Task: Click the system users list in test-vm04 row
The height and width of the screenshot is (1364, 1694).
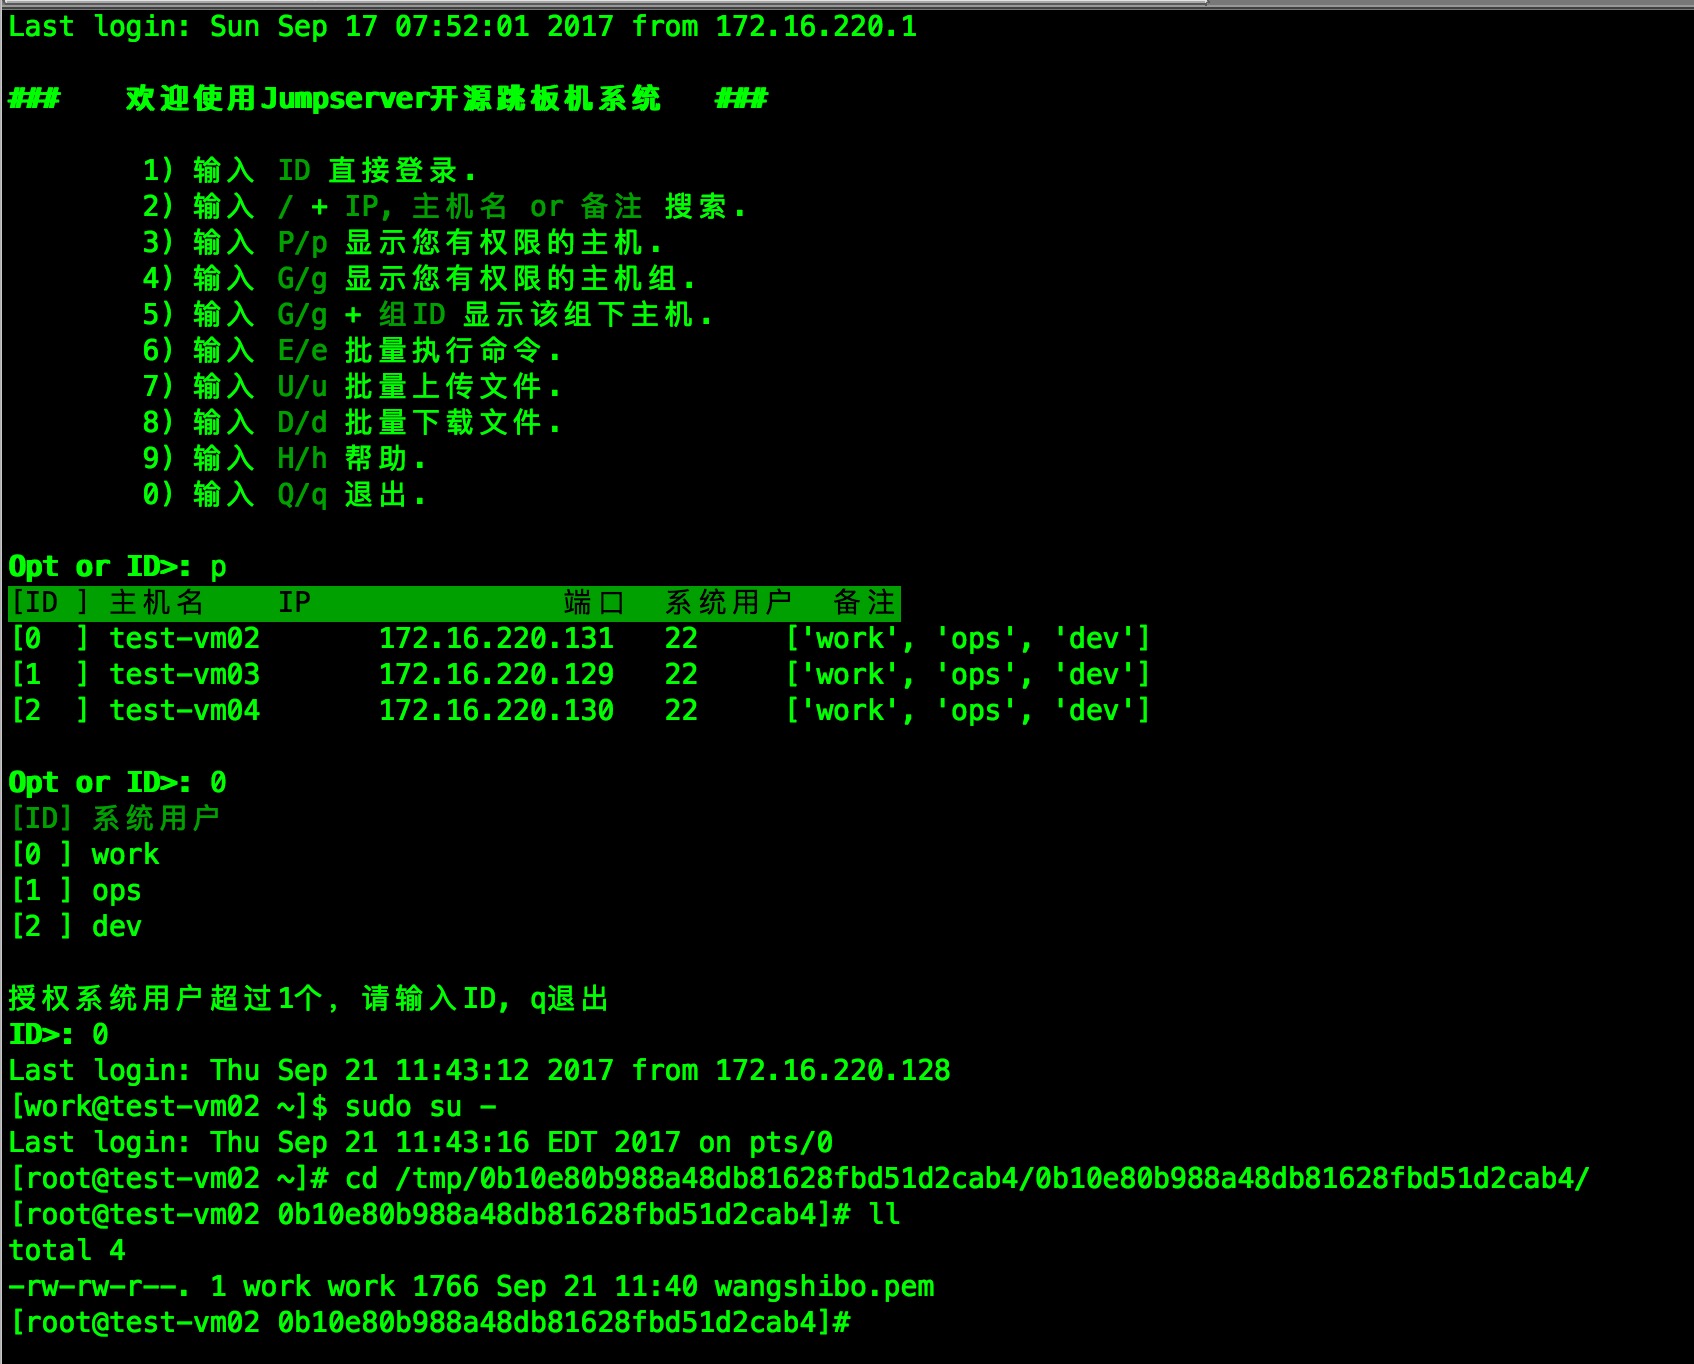Action: (x=968, y=710)
